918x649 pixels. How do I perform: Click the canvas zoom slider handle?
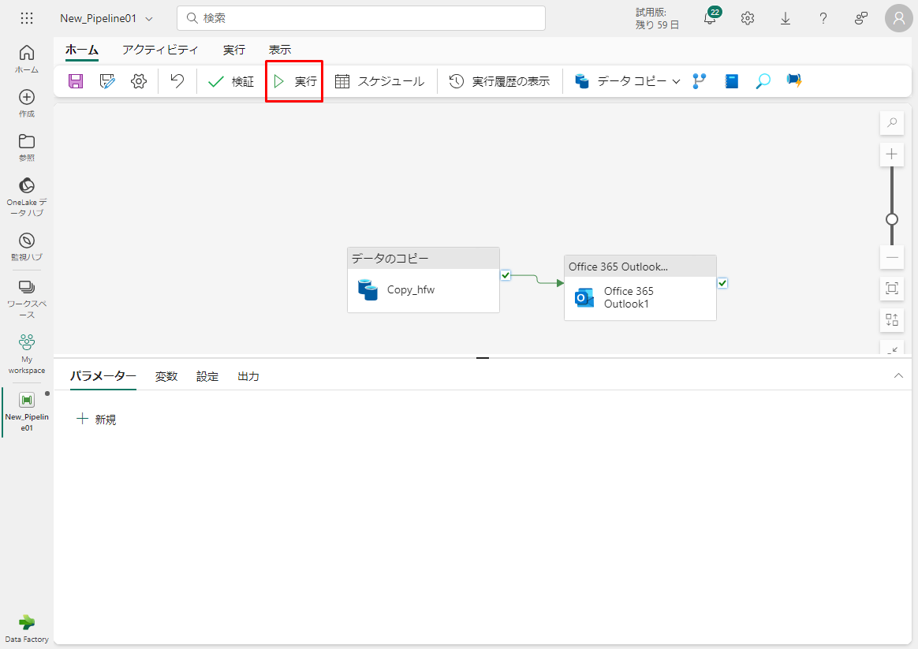point(891,219)
